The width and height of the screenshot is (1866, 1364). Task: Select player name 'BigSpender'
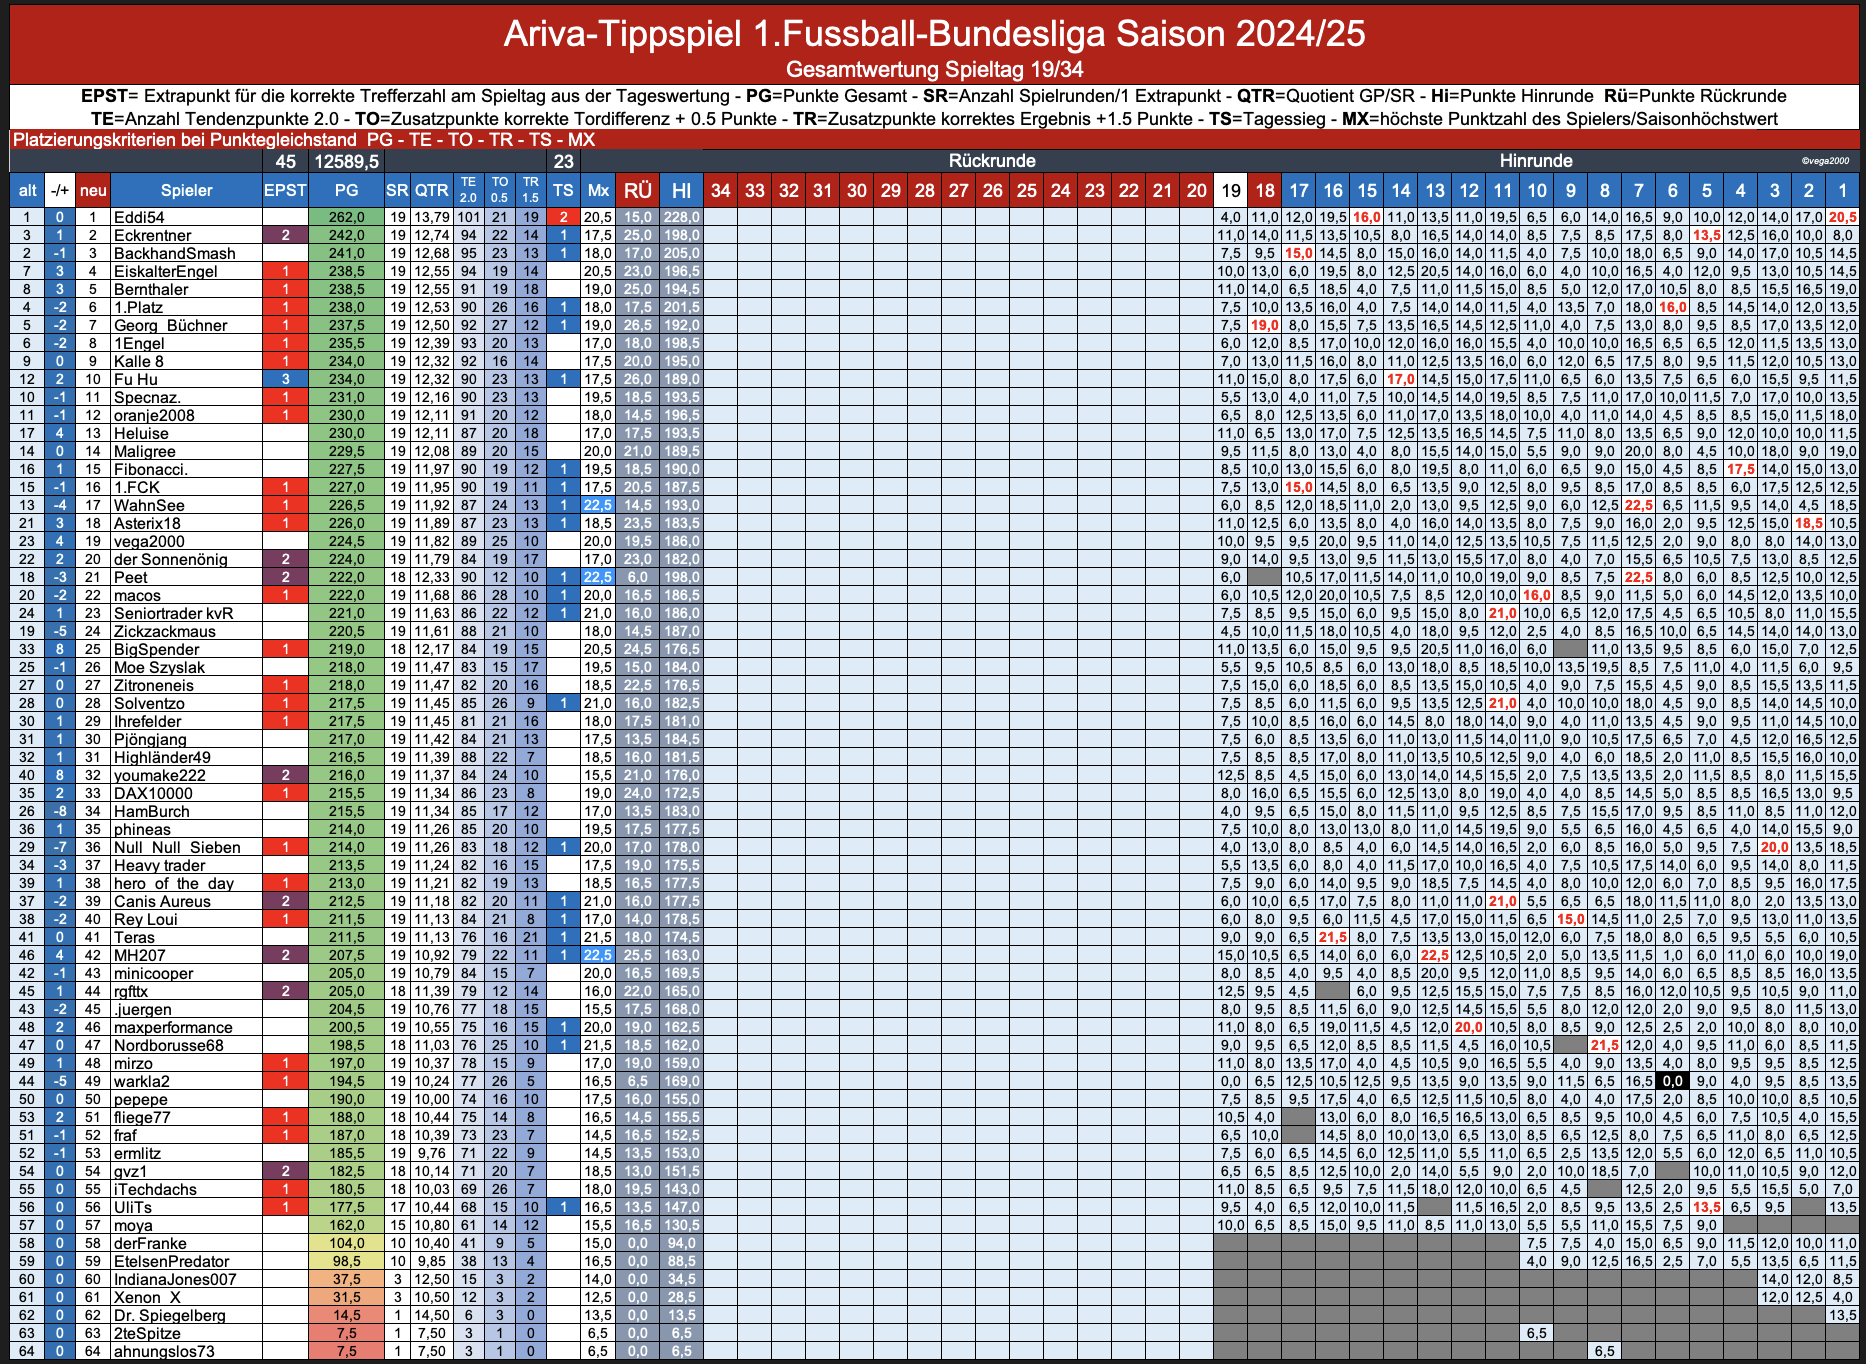pyautogui.click(x=156, y=649)
